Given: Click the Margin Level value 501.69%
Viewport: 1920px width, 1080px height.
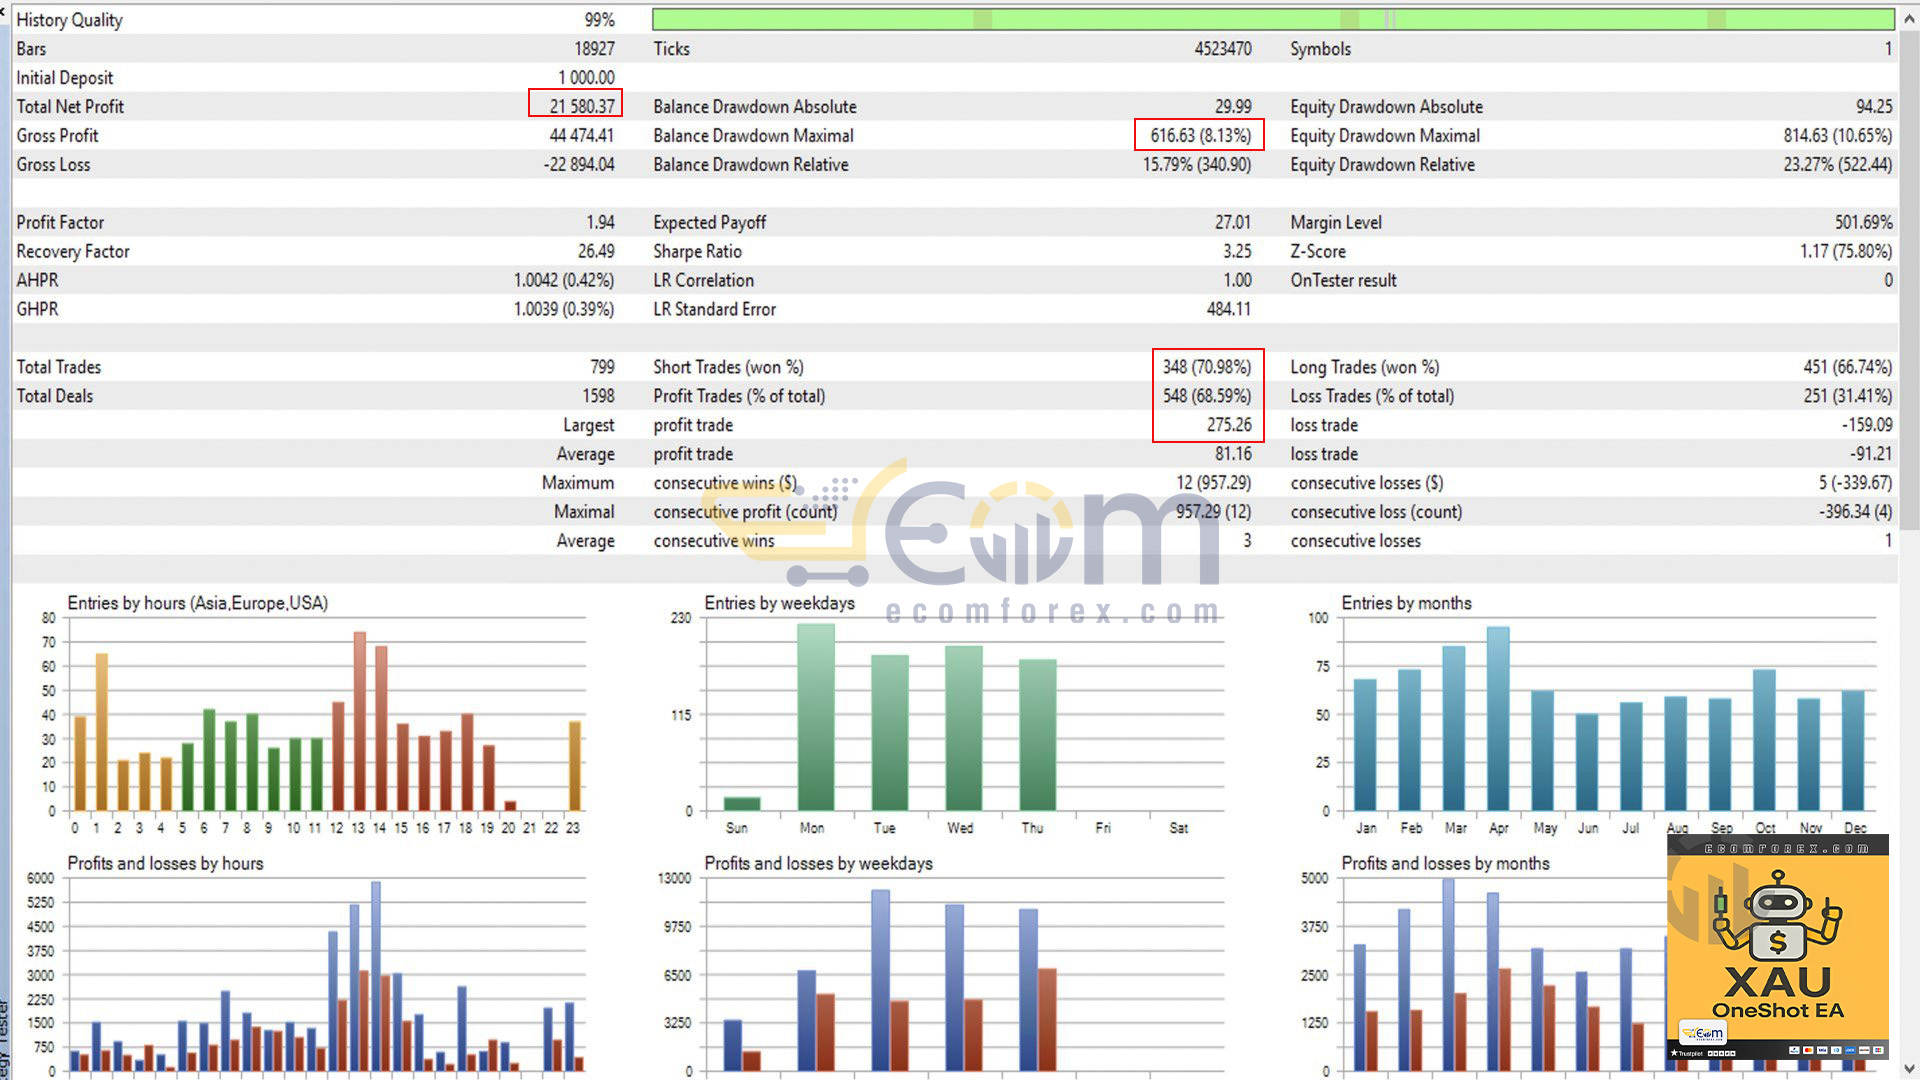Looking at the screenshot, I should (1863, 222).
